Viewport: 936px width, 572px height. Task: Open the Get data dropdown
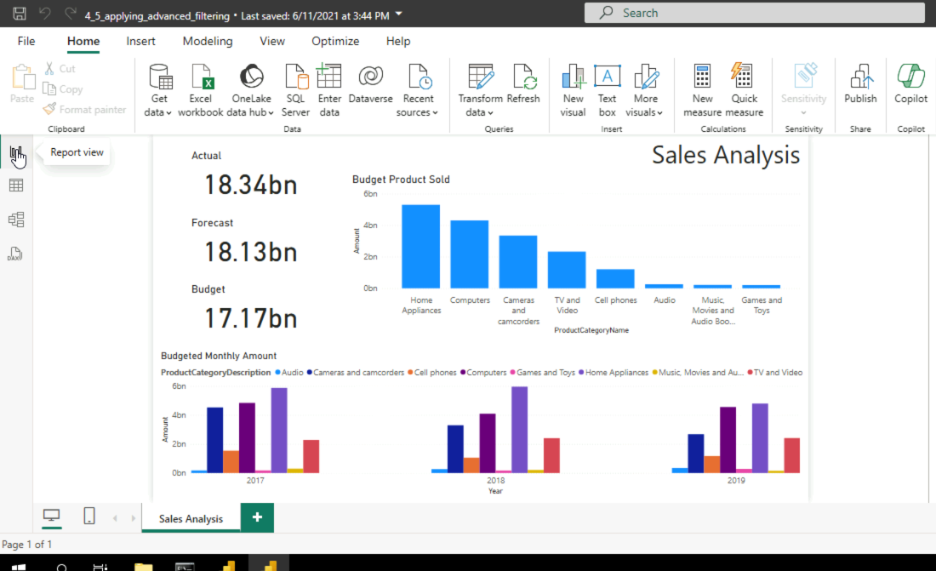coord(159,90)
